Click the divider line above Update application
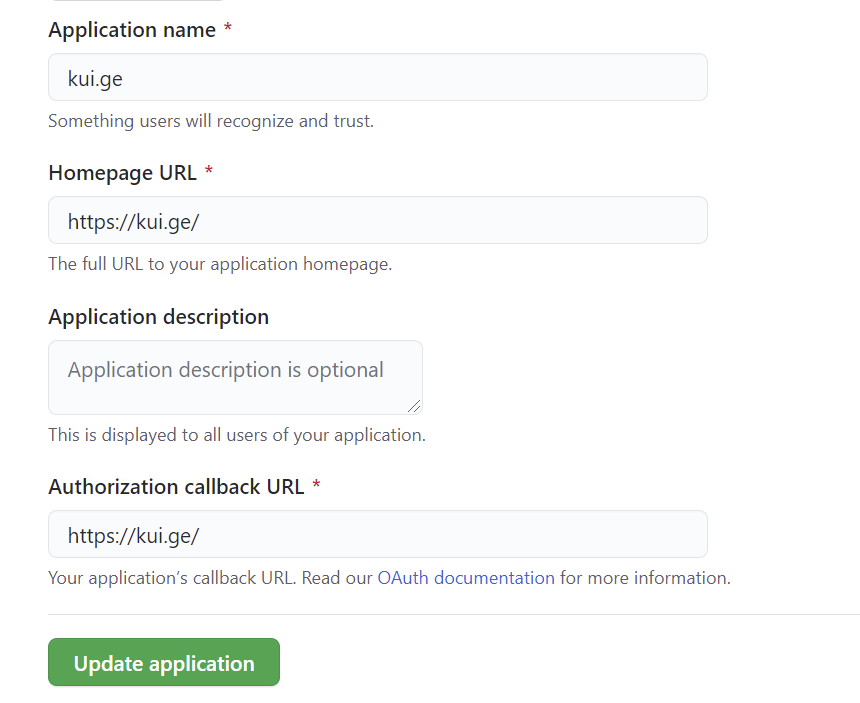 click(450, 614)
